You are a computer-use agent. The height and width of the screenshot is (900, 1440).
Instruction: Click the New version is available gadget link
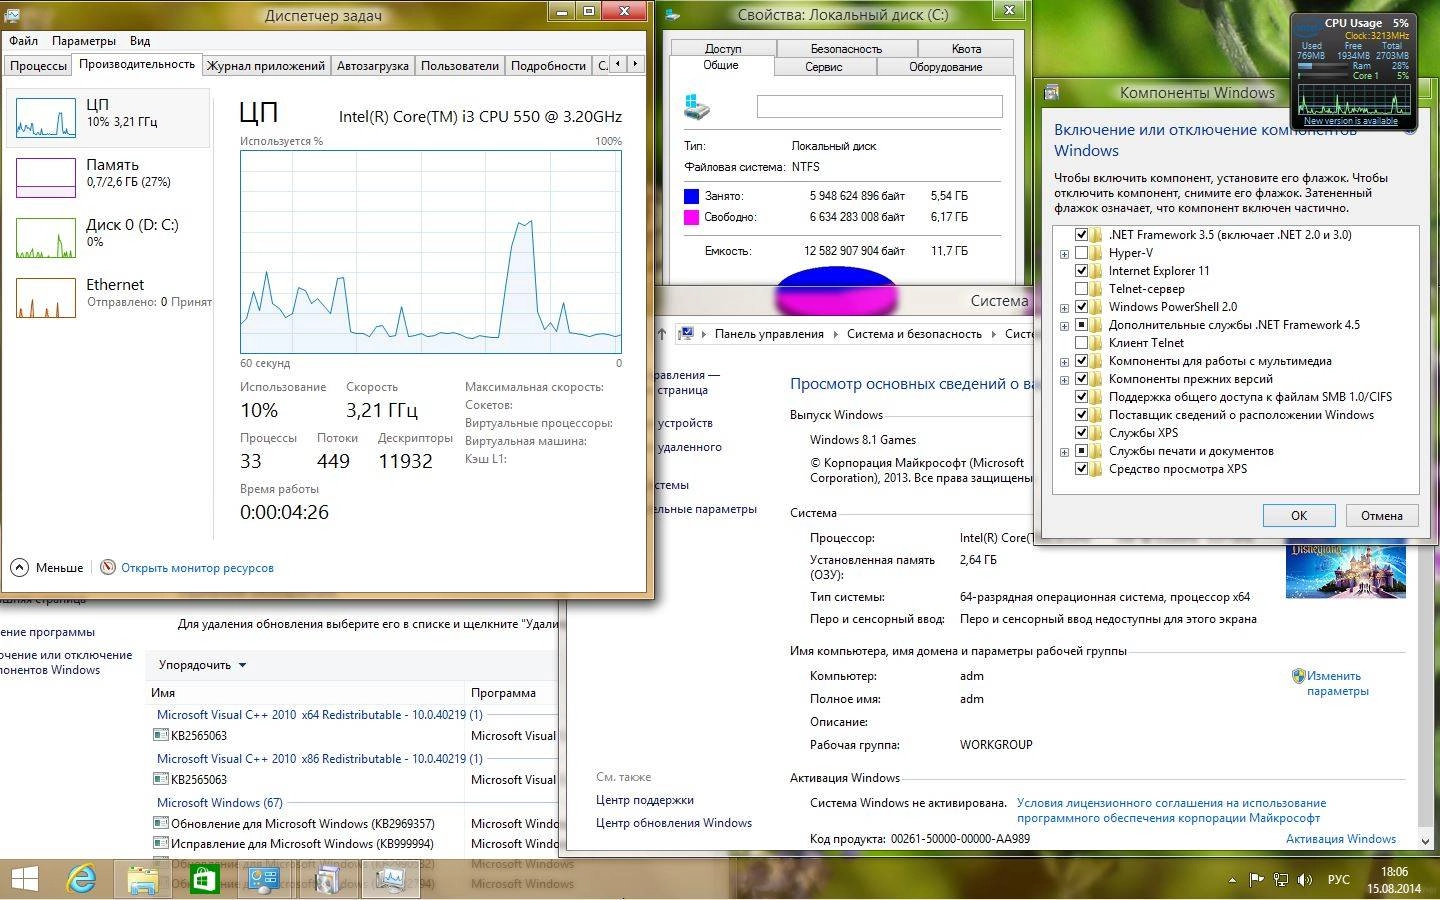pos(1351,121)
